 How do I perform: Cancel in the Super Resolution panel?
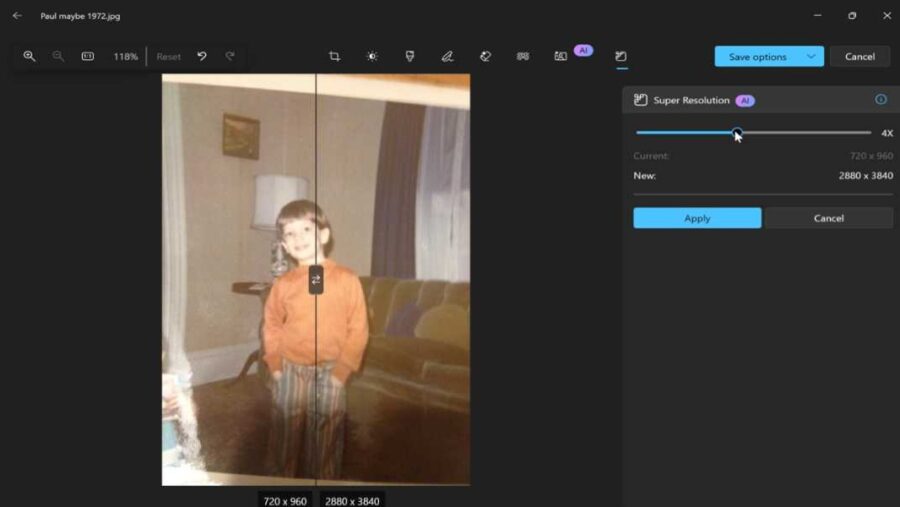click(828, 218)
